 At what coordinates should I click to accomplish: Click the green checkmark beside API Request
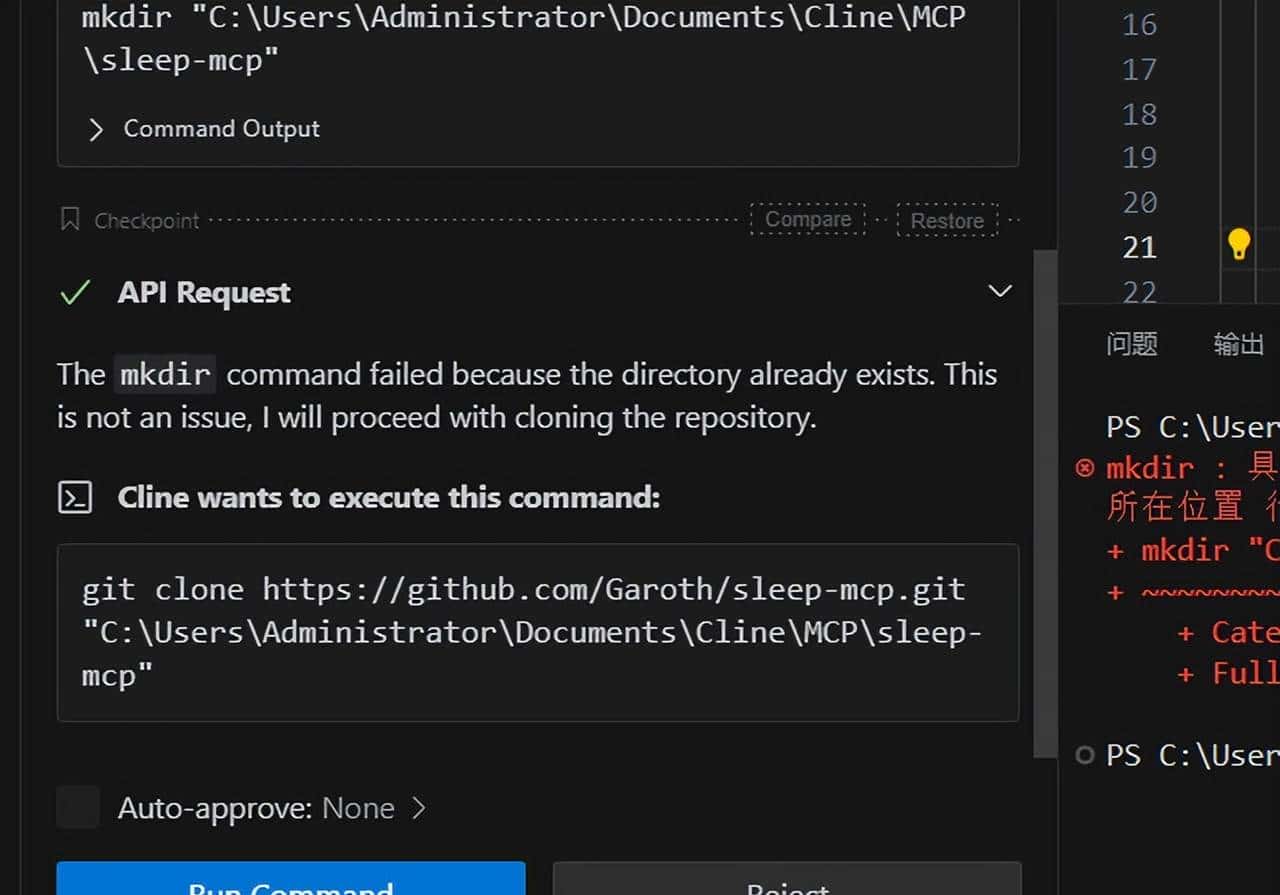click(73, 292)
